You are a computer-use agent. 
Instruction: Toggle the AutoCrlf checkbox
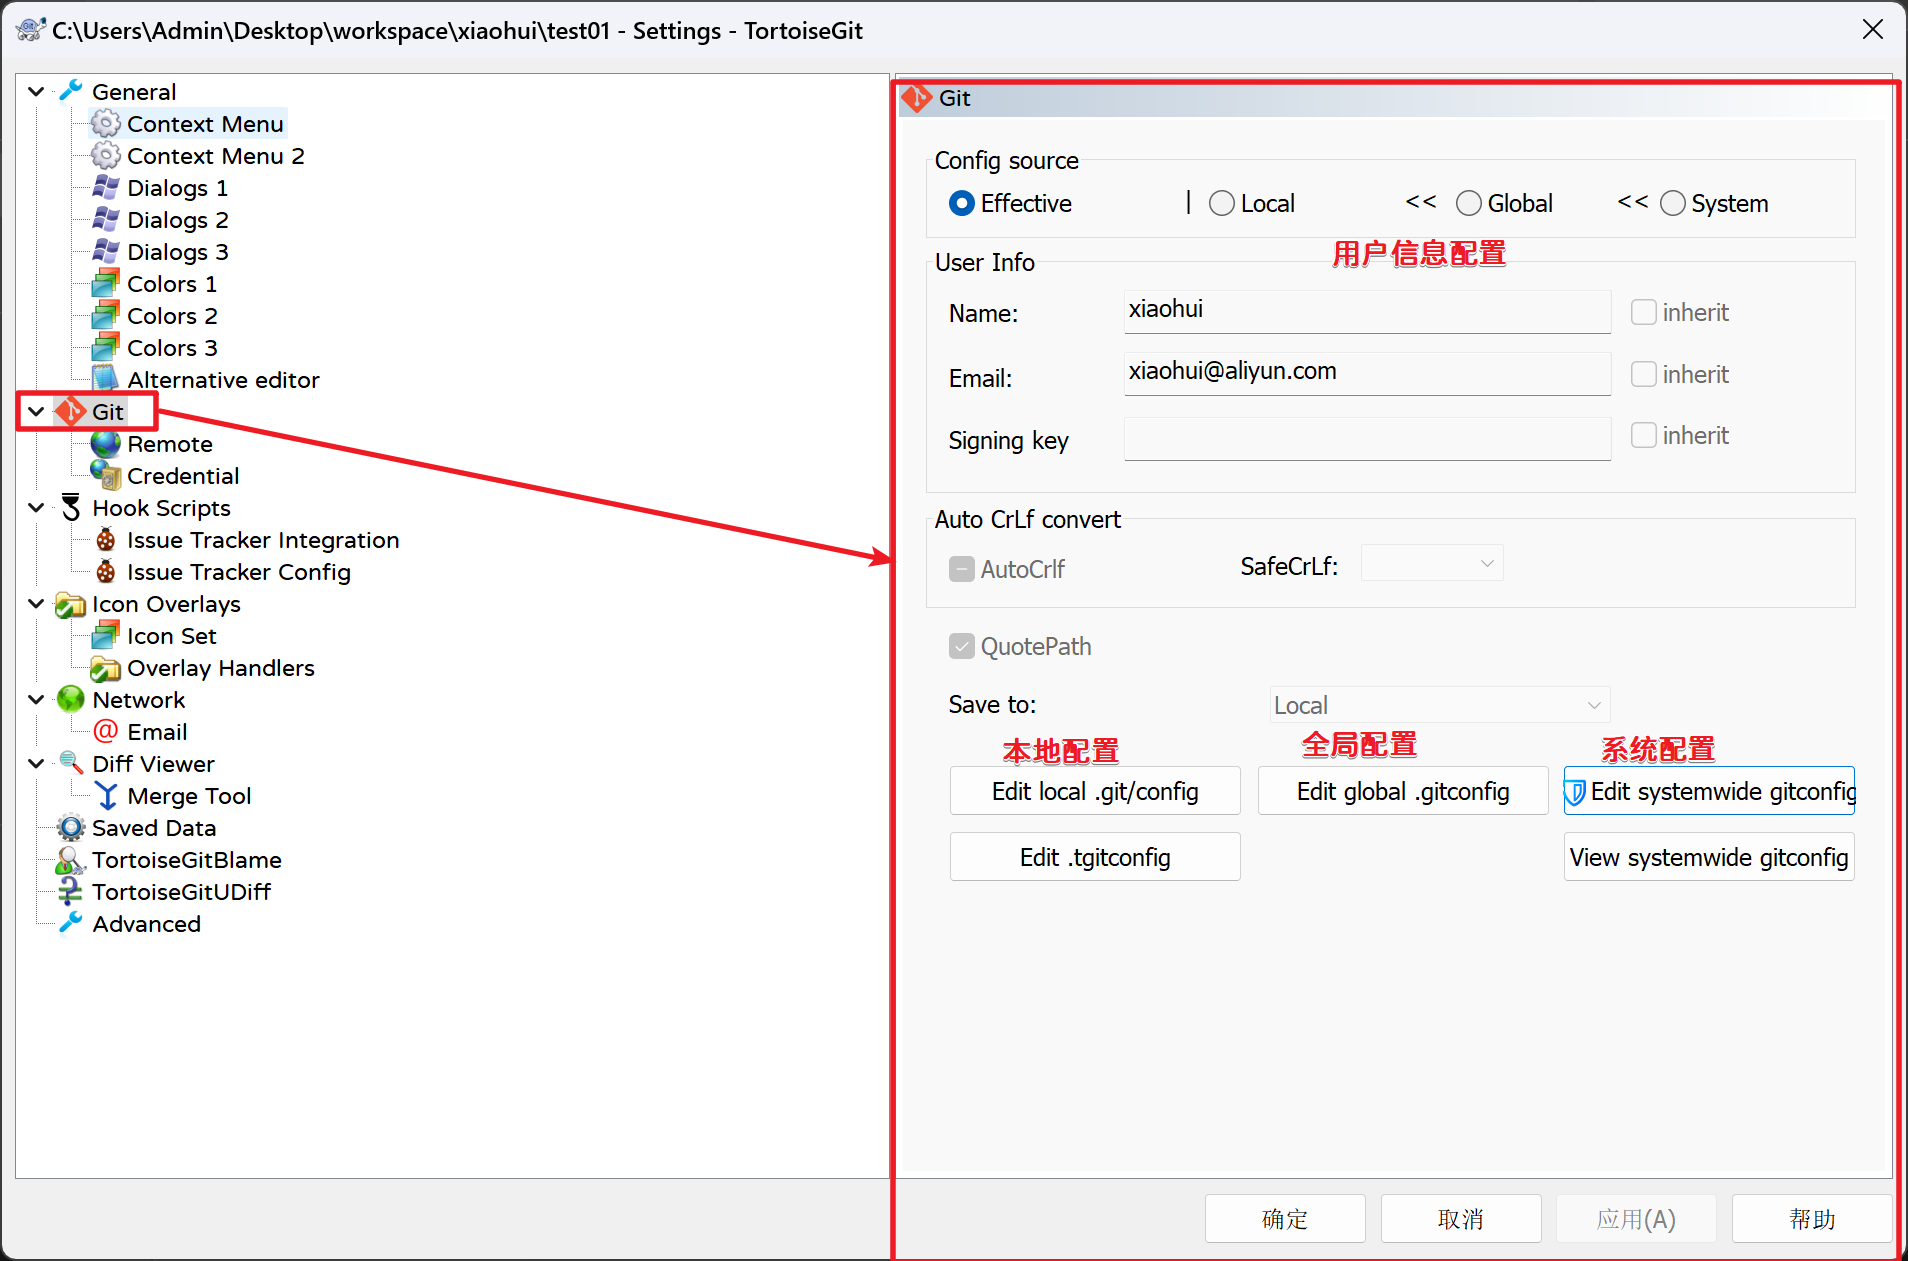tap(962, 569)
